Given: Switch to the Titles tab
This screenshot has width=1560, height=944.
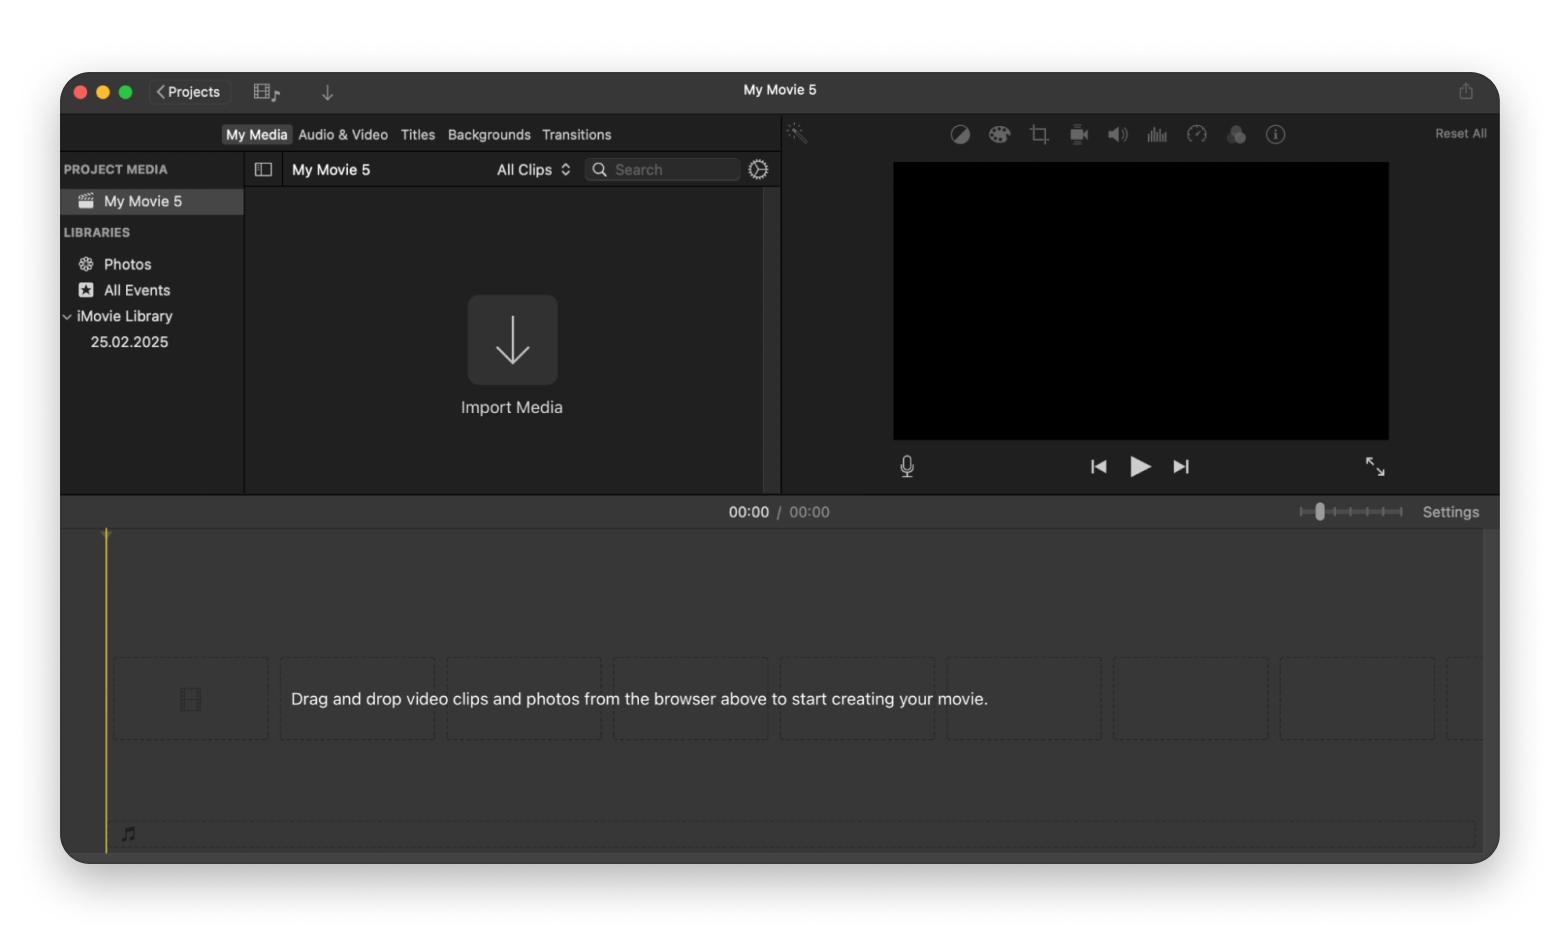Looking at the screenshot, I should tap(417, 135).
